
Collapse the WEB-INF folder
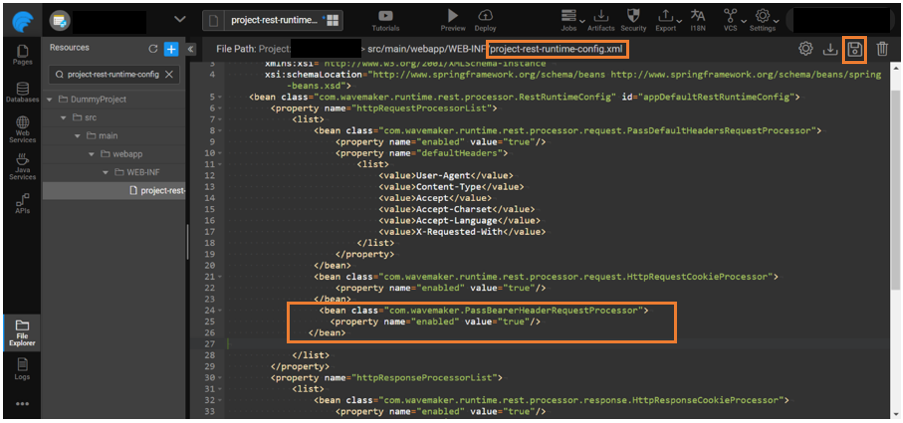(105, 172)
